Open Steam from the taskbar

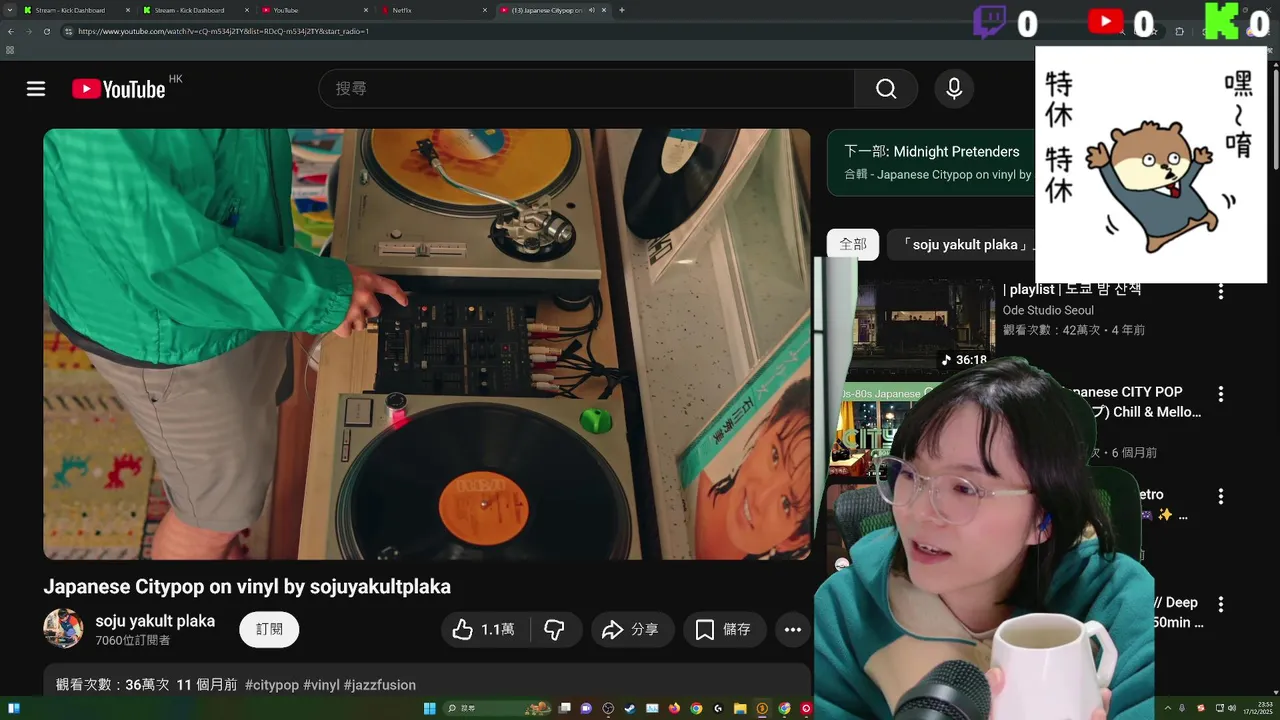coord(630,708)
